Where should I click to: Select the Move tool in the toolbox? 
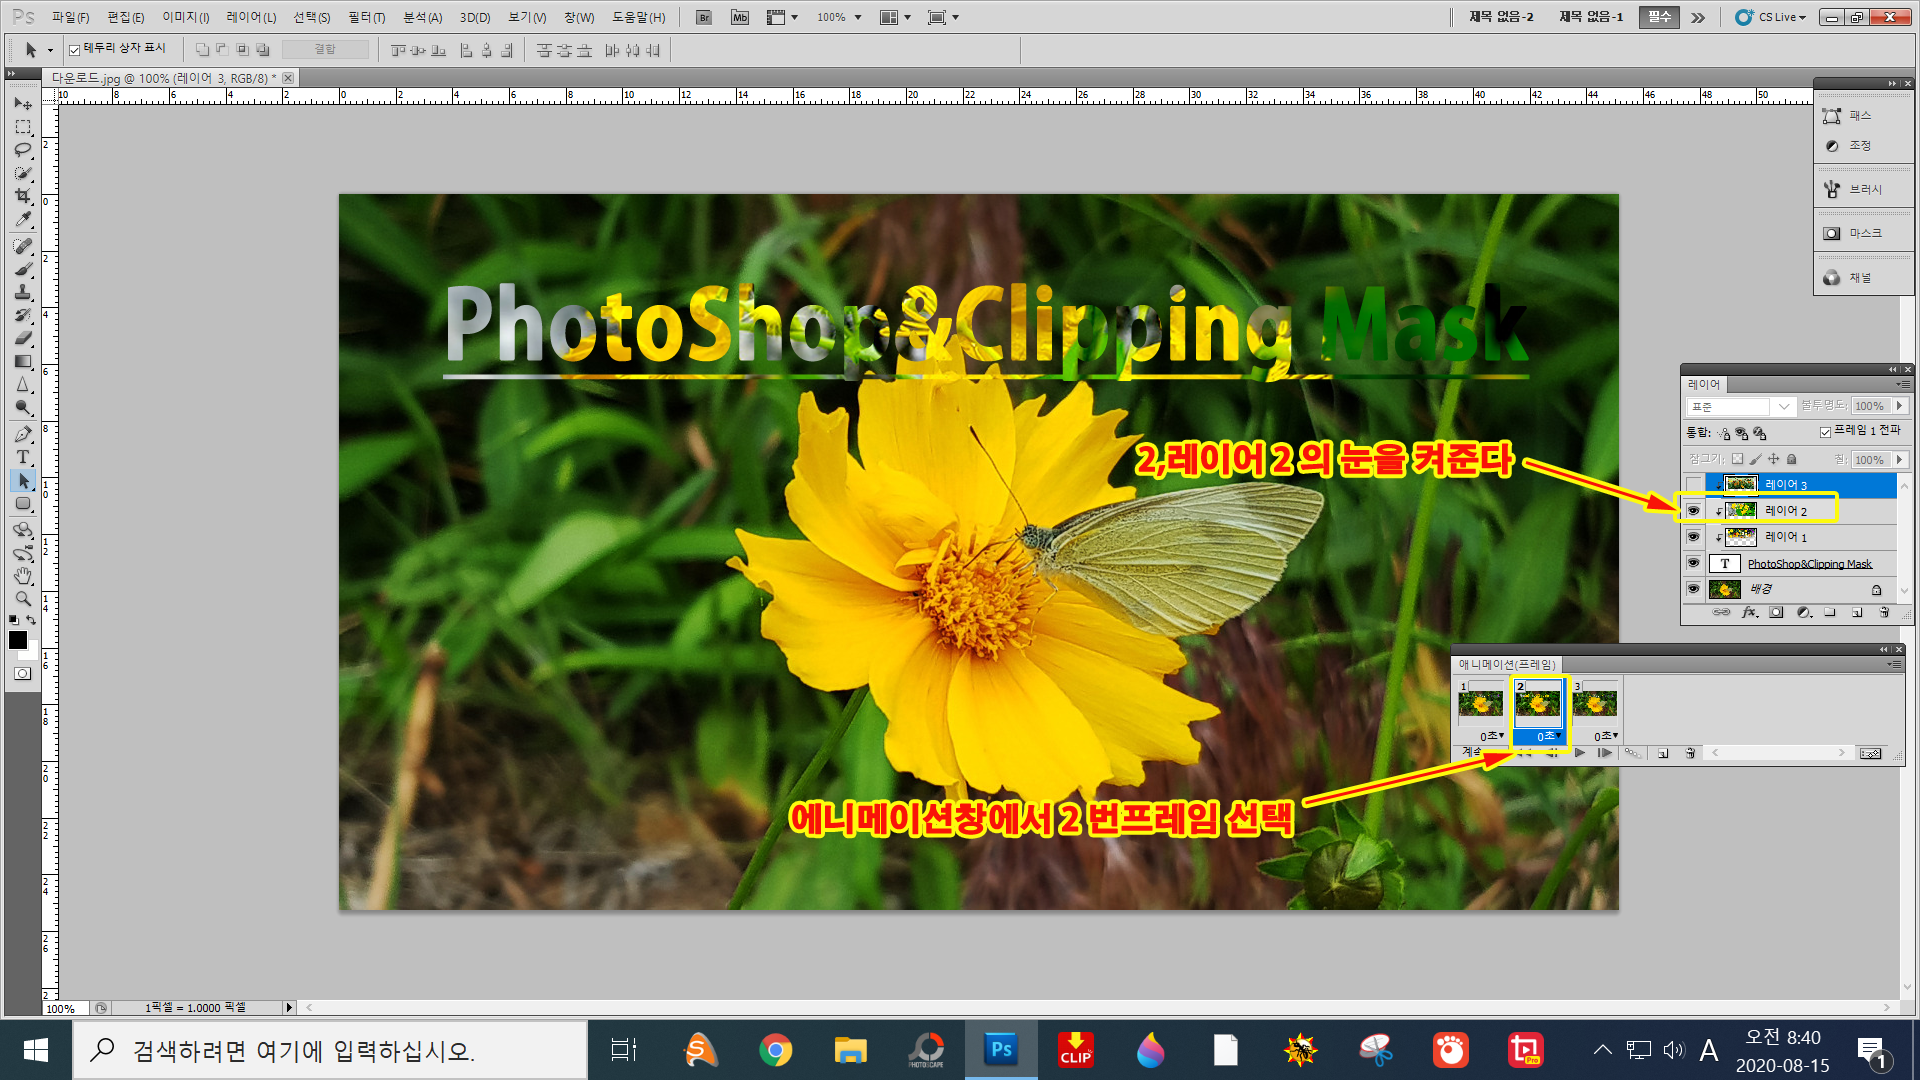(23, 104)
